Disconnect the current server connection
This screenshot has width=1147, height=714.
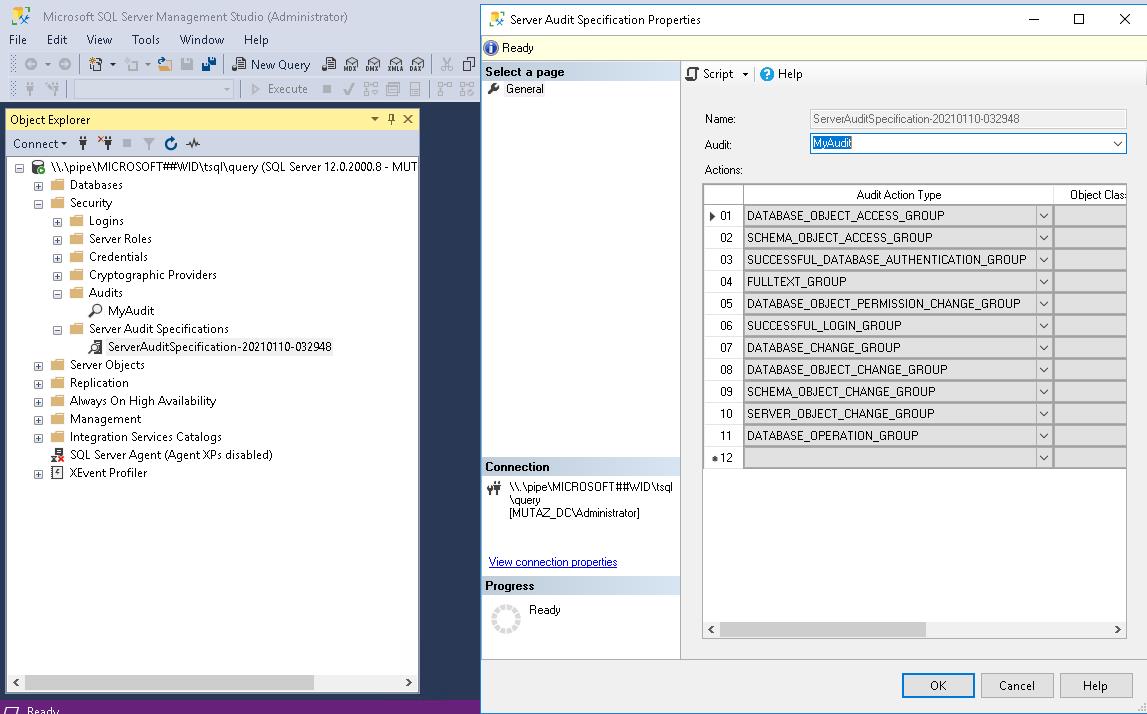click(107, 143)
